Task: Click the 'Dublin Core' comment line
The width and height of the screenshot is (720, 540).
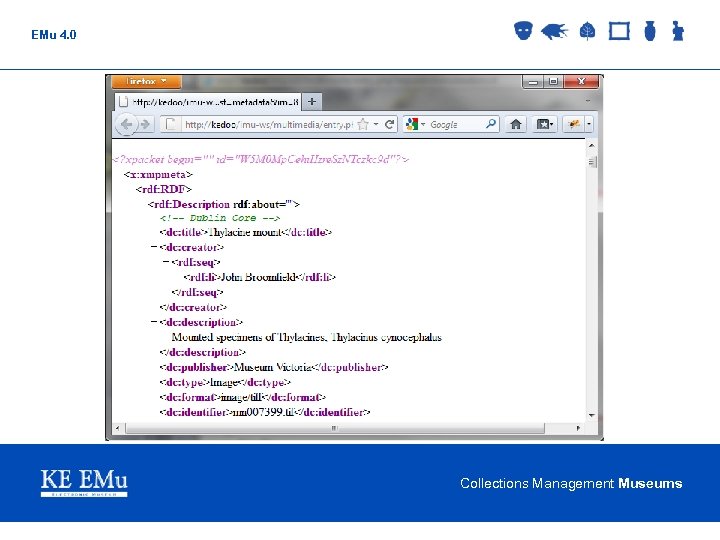Action: pyautogui.click(x=220, y=218)
